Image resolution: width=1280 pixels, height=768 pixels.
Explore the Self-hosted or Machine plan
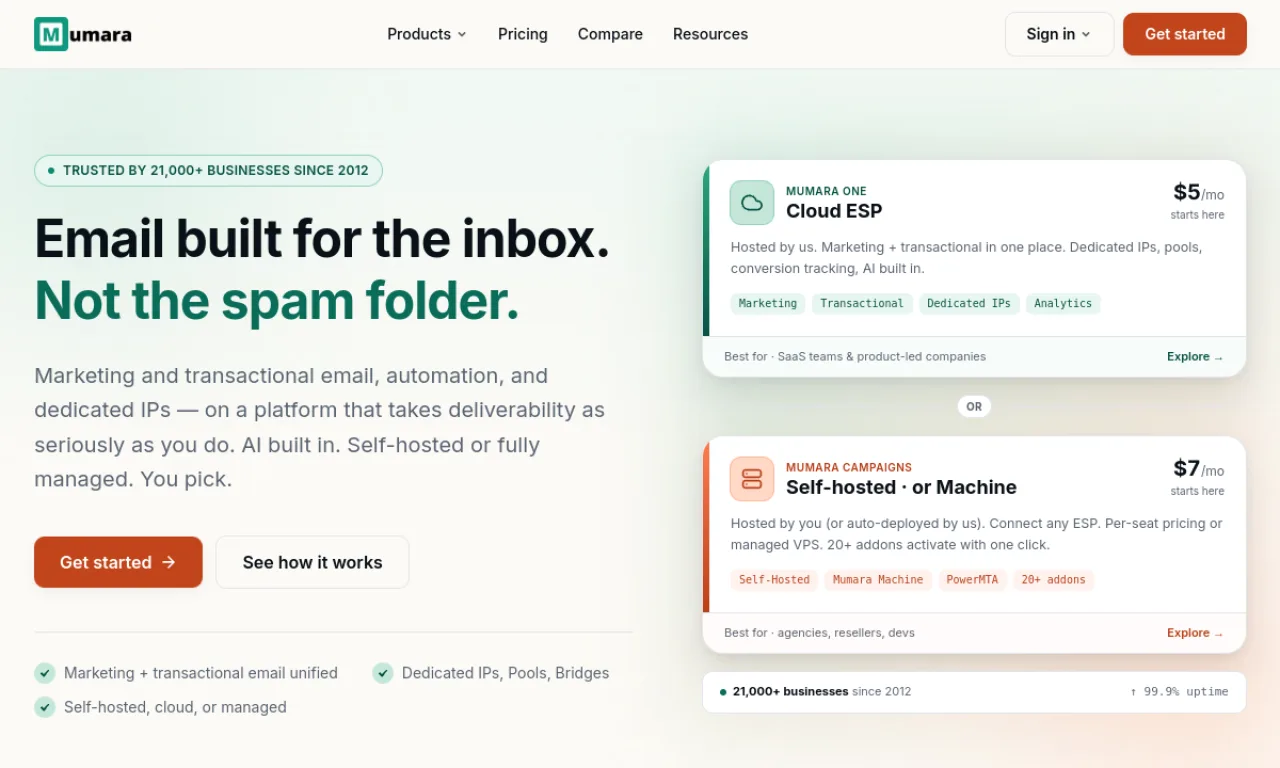1195,633
